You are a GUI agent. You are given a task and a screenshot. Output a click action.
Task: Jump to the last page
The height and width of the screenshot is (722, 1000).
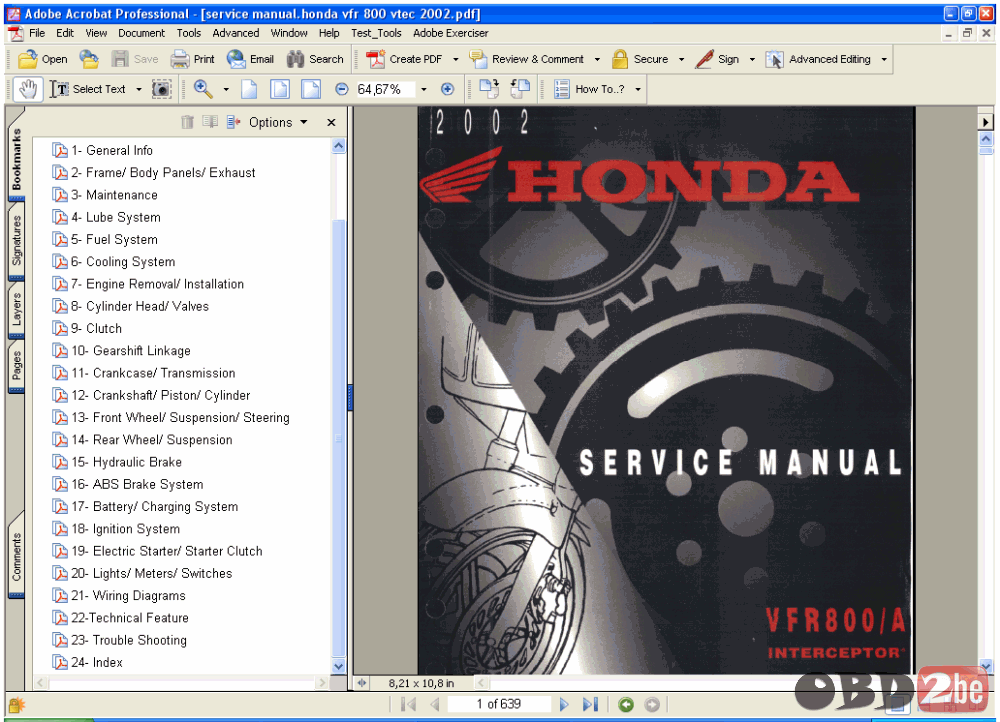[591, 704]
